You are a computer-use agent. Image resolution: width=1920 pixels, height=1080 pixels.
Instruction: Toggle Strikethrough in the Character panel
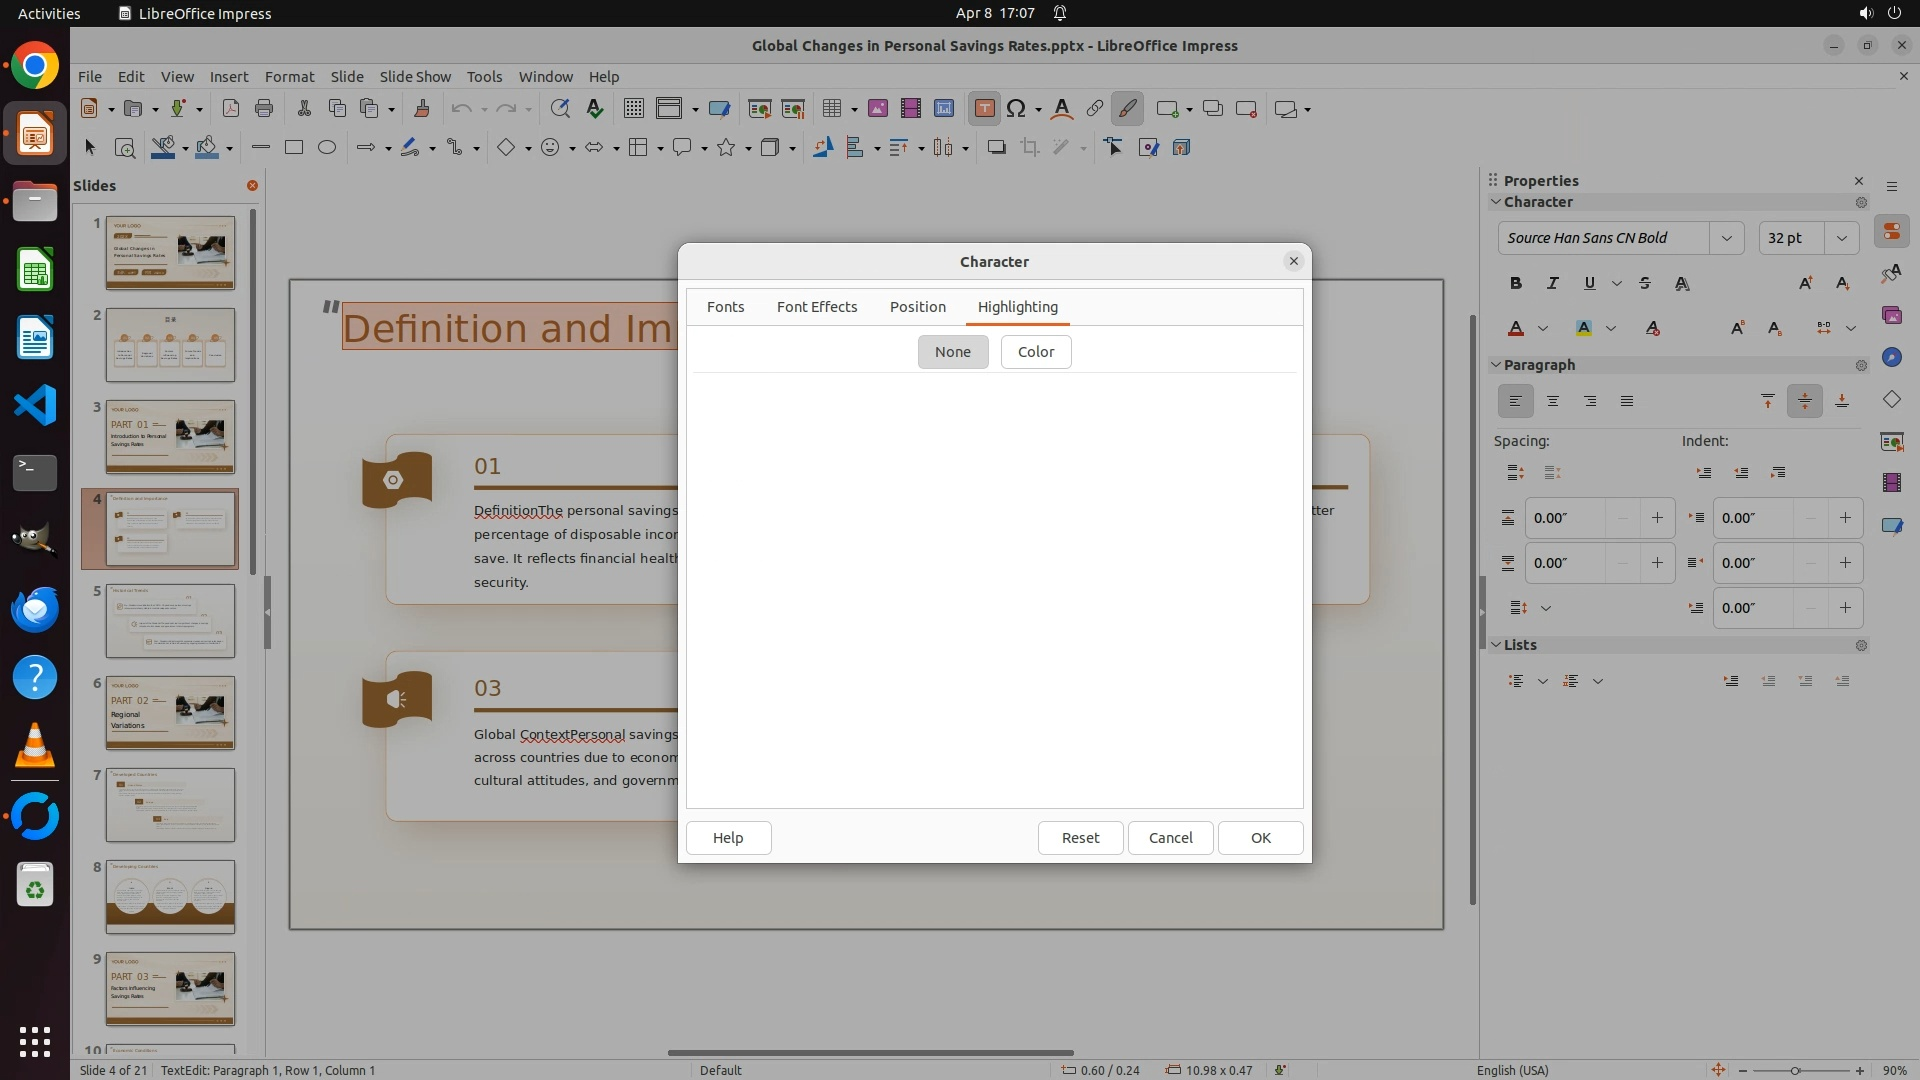[x=1645, y=284]
